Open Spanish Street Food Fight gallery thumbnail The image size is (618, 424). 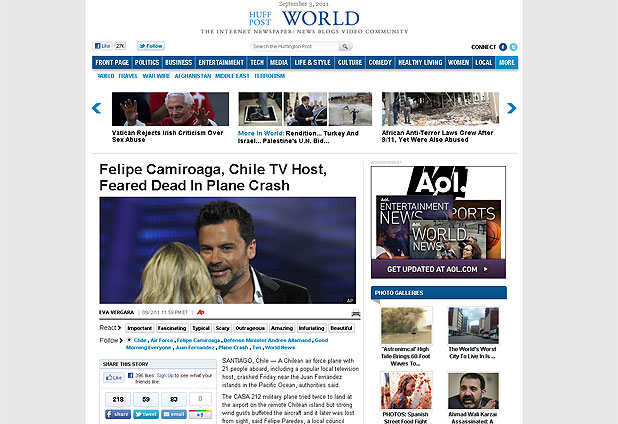tap(406, 391)
